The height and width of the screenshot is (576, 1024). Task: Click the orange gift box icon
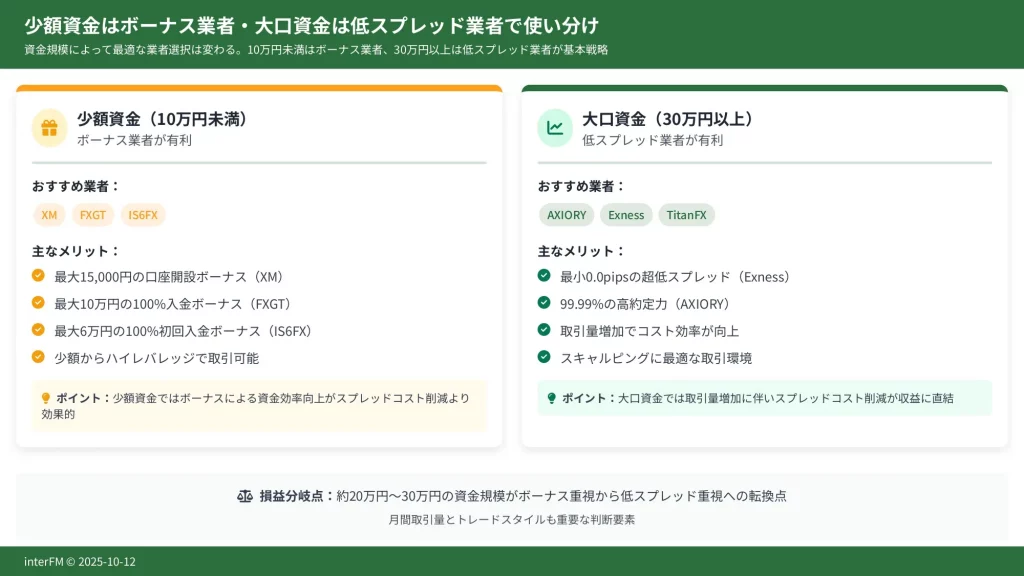(x=49, y=128)
